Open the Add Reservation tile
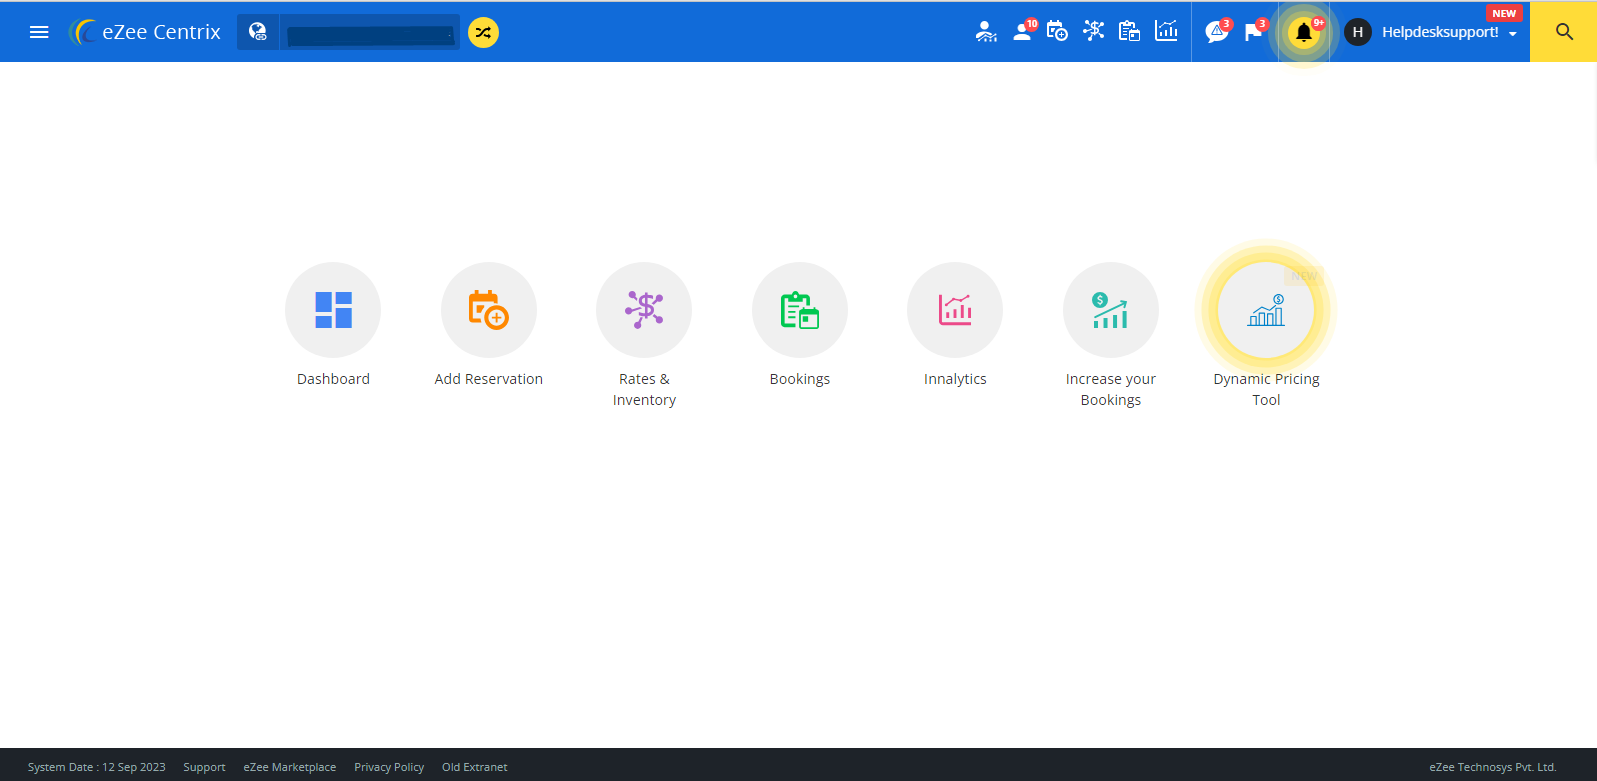Viewport: 1597px width, 781px height. 488,310
